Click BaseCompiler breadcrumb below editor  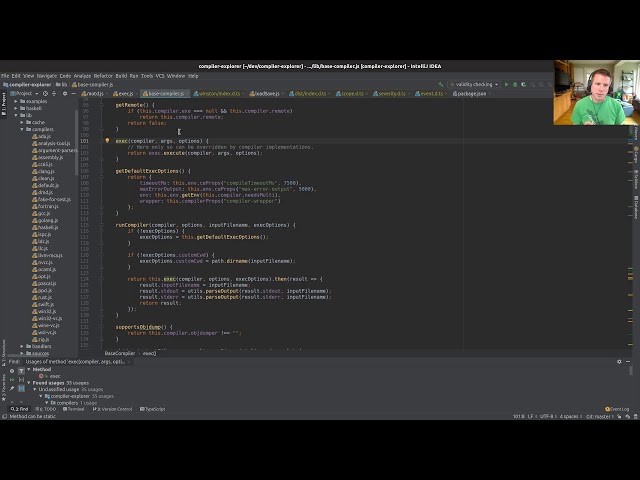120,353
